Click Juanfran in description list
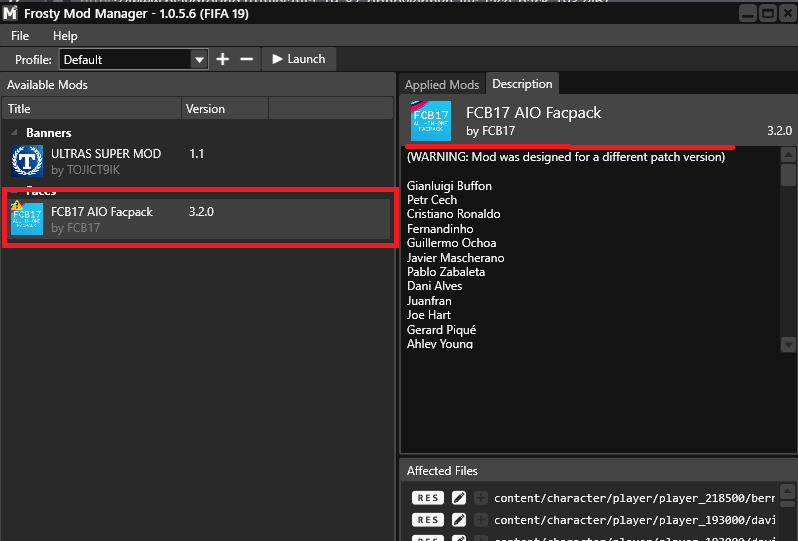 pyautogui.click(x=429, y=301)
